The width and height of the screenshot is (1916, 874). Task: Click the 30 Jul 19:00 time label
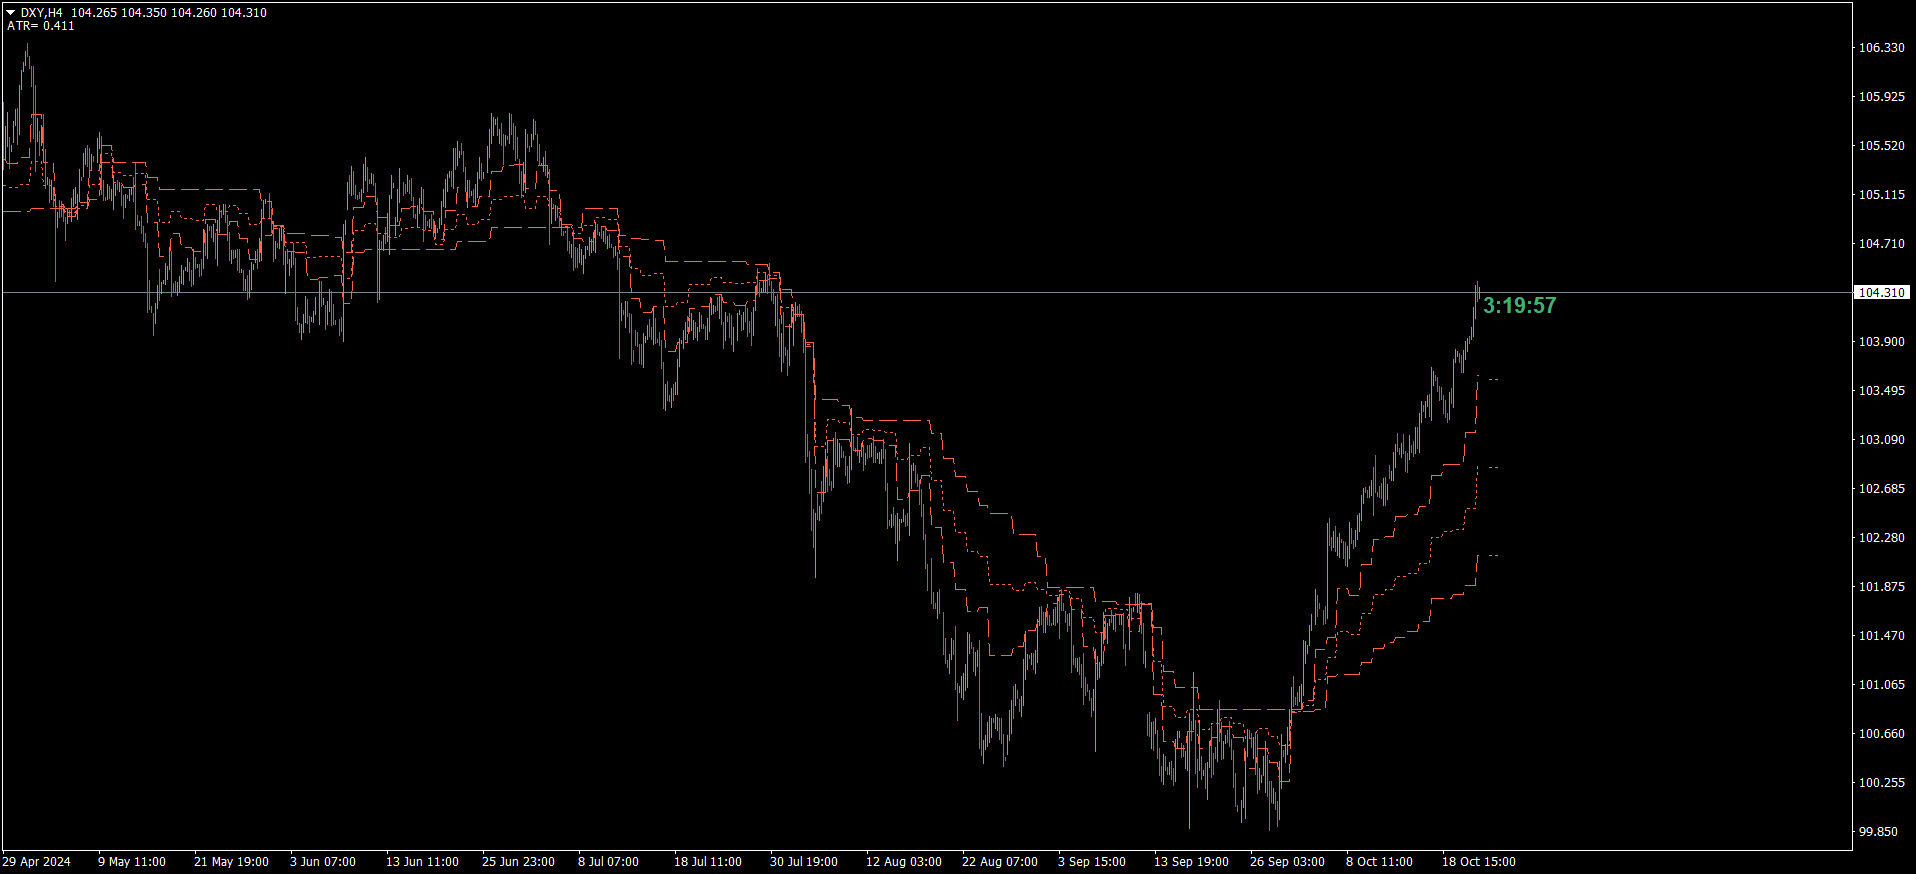[804, 861]
